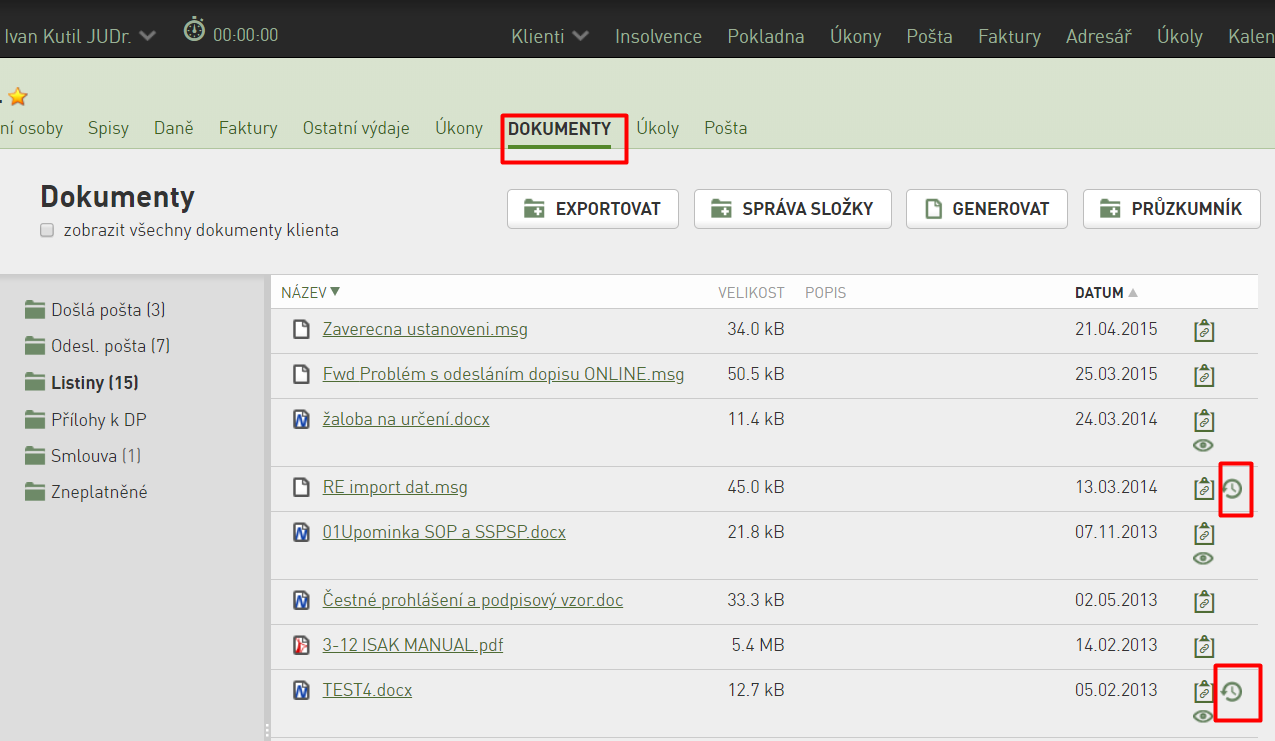Click clipboard icon for 3-12 ISAK MANUAL.pdf row

(x=1204, y=646)
